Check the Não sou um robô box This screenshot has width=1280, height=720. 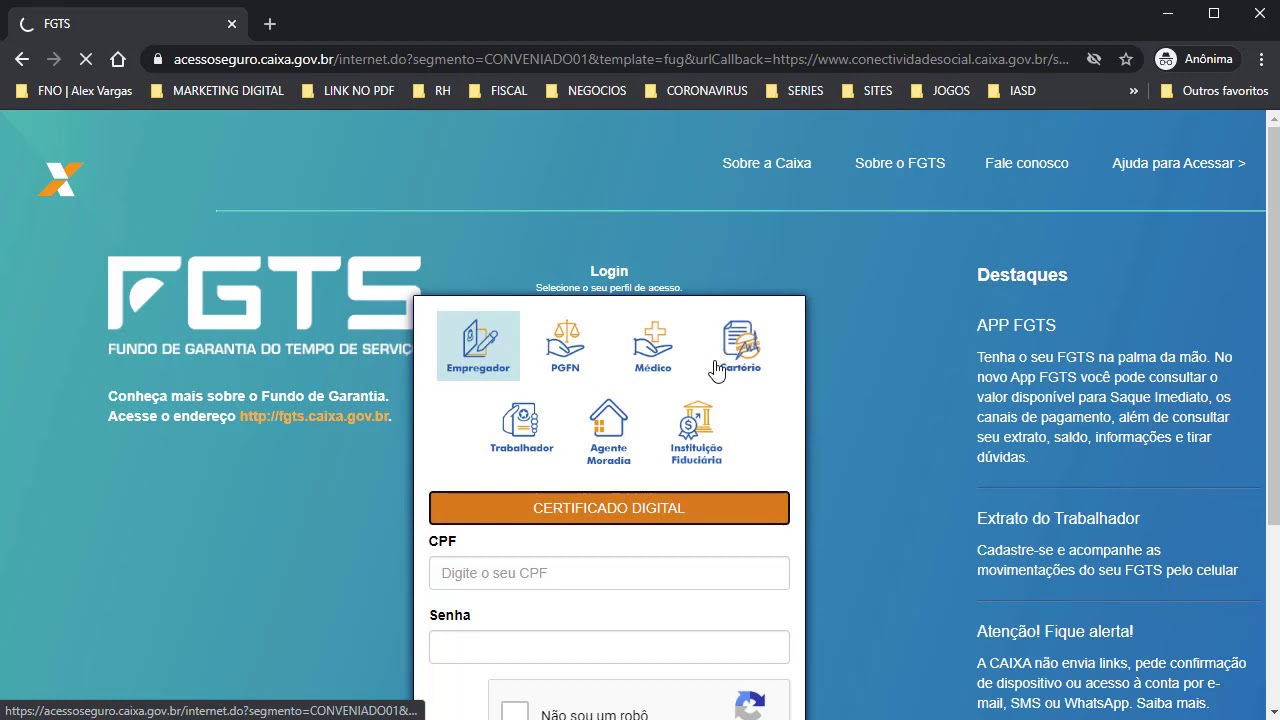coord(515,712)
